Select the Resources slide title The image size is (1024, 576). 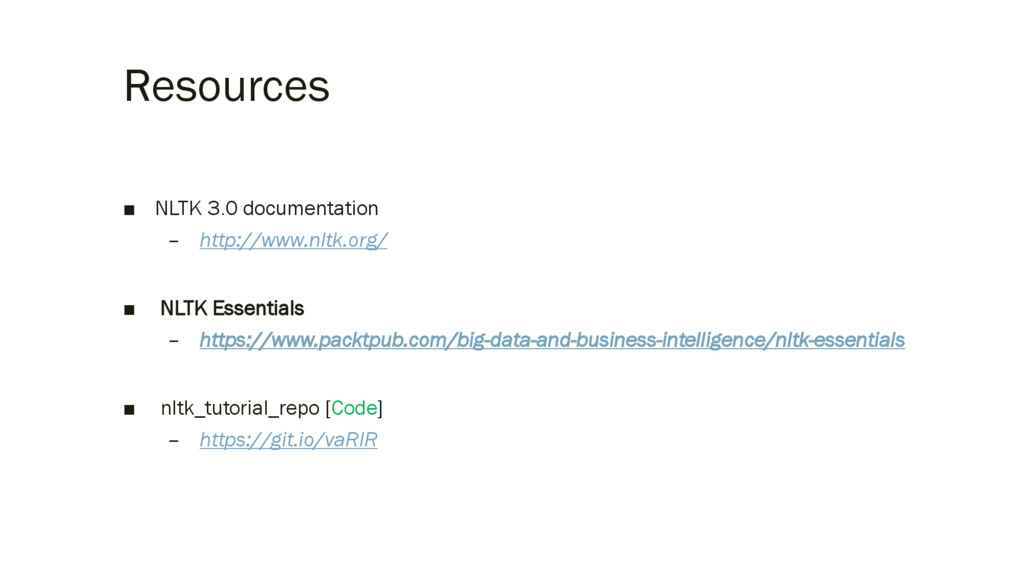[227, 86]
